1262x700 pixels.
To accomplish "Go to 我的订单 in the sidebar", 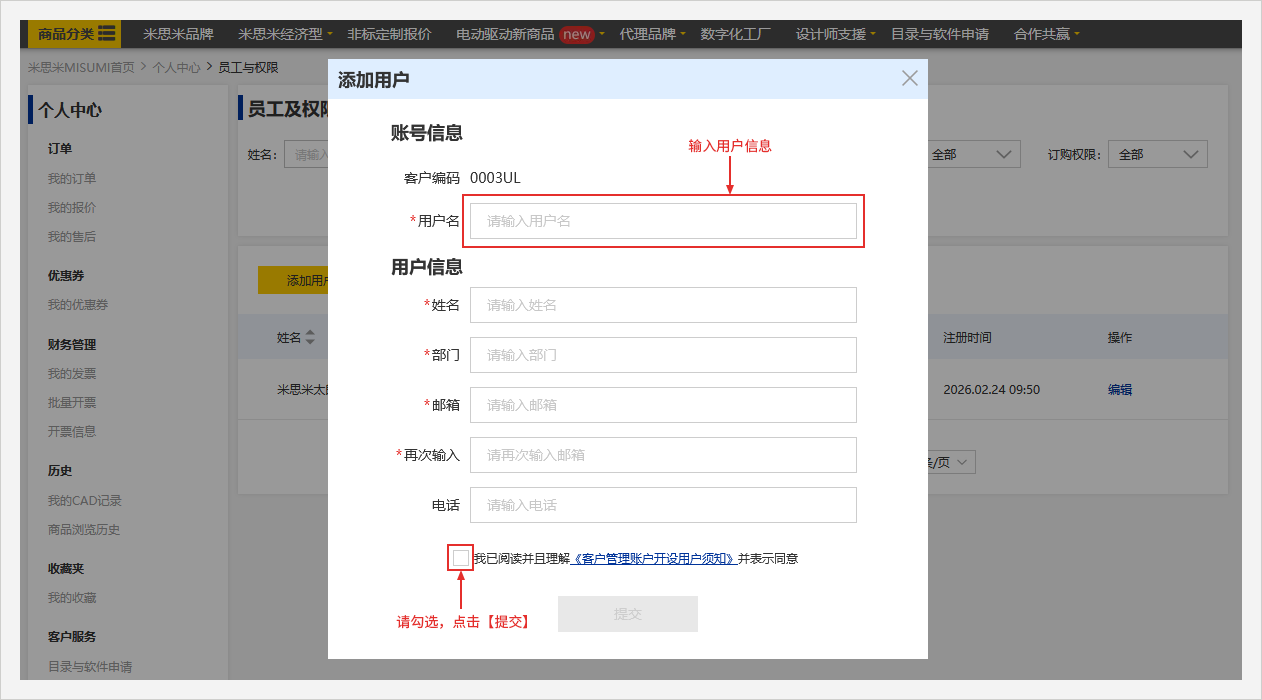I will click(x=72, y=179).
